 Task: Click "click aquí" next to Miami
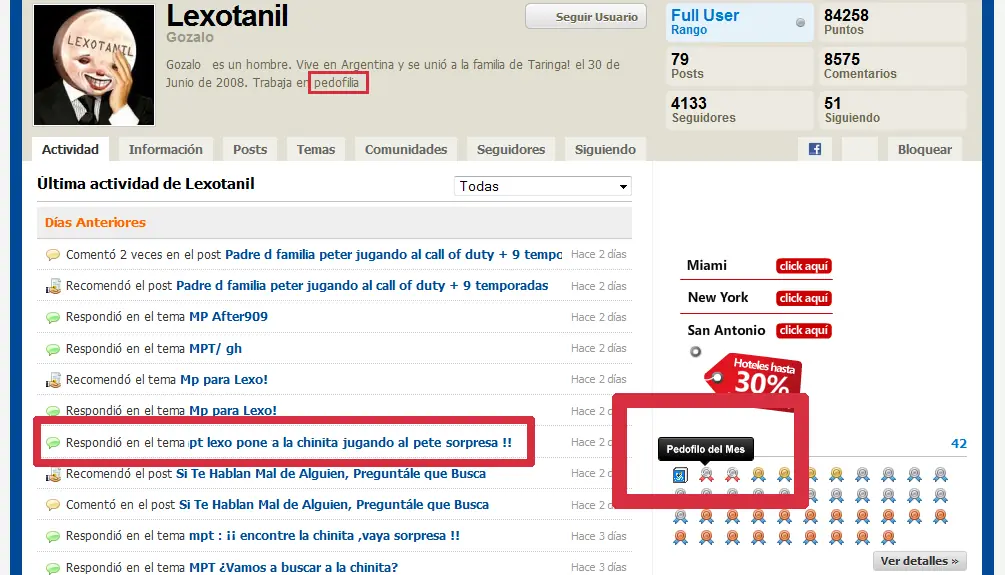click(x=804, y=266)
